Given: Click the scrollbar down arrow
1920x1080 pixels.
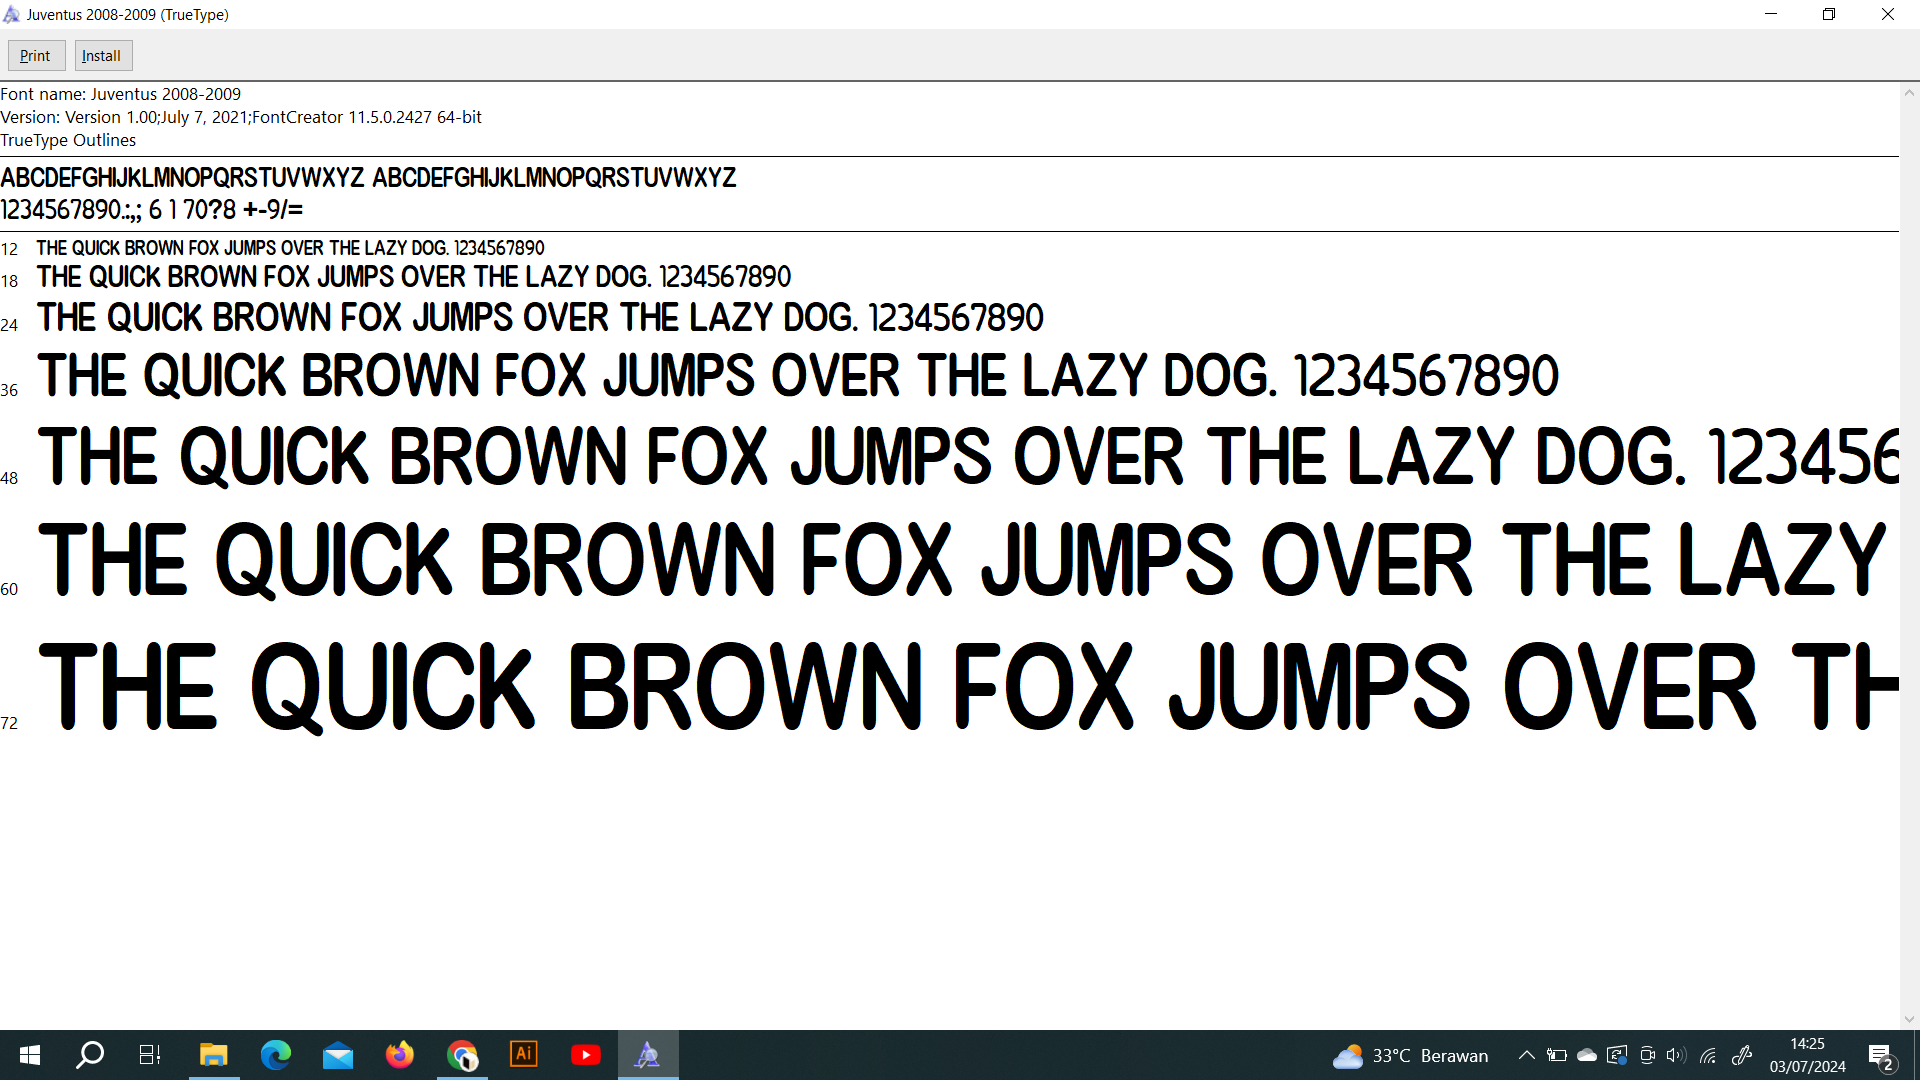Looking at the screenshot, I should click(1909, 1019).
